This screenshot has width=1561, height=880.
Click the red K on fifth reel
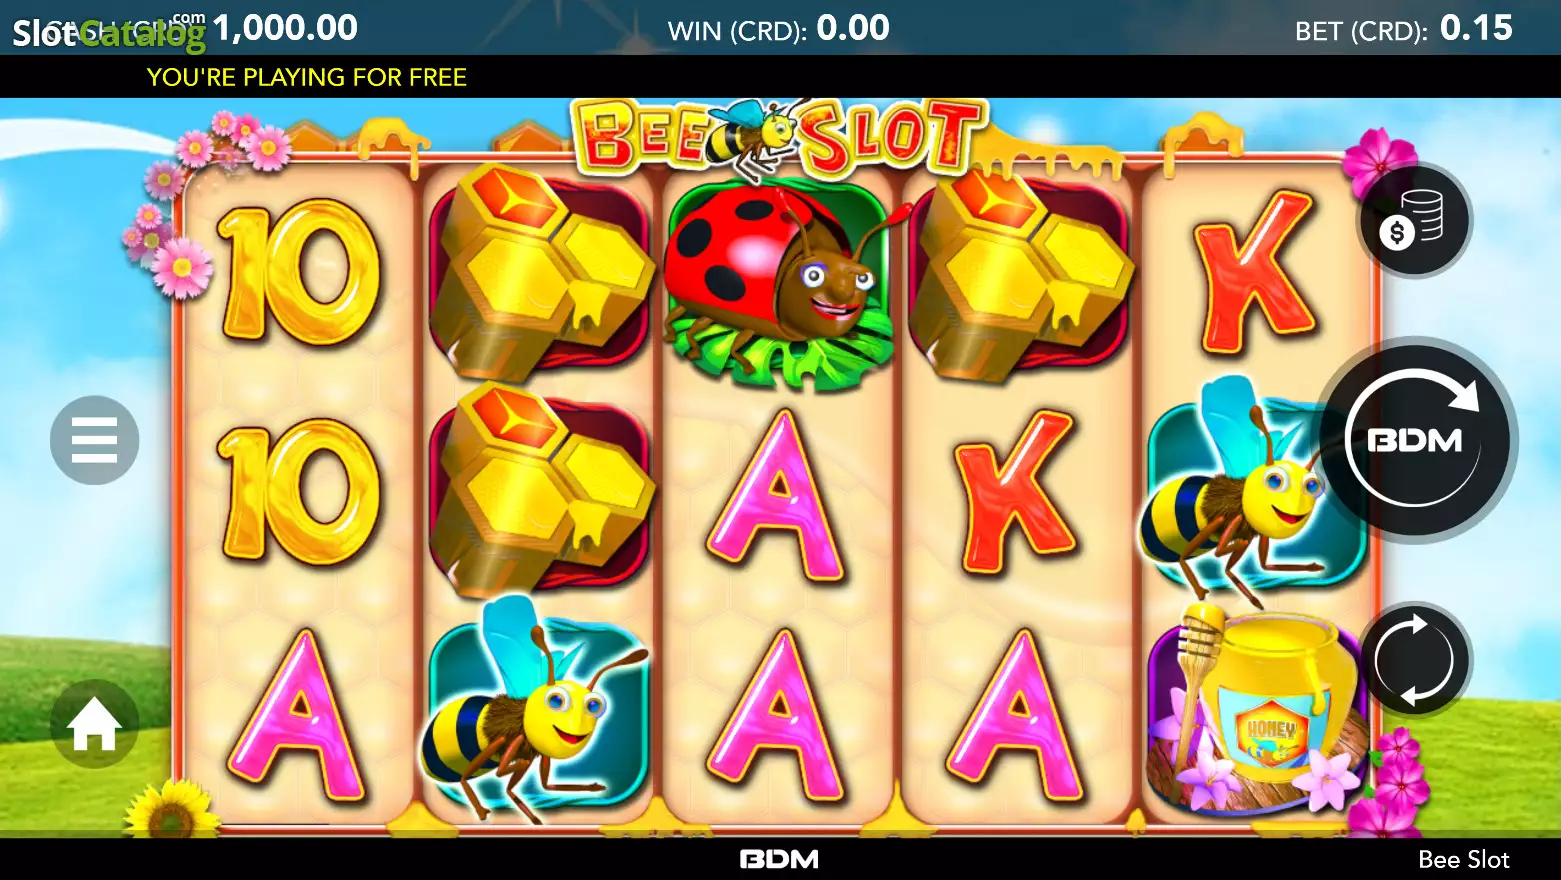(x=1256, y=273)
